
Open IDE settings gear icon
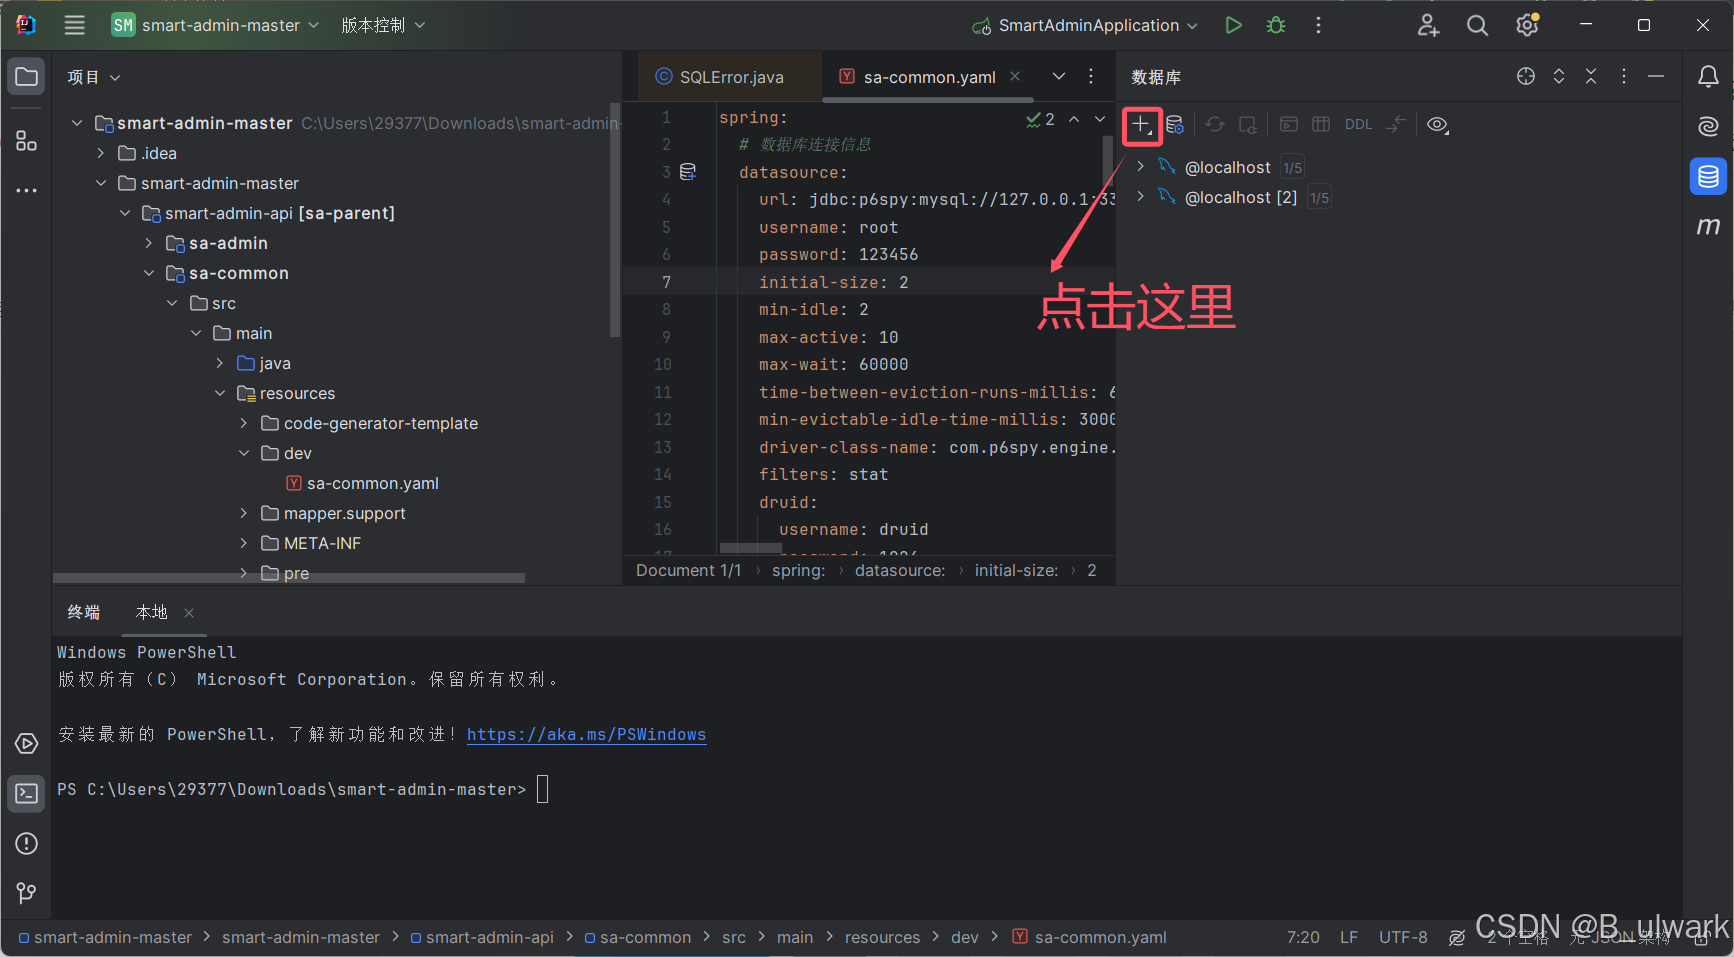(1526, 25)
